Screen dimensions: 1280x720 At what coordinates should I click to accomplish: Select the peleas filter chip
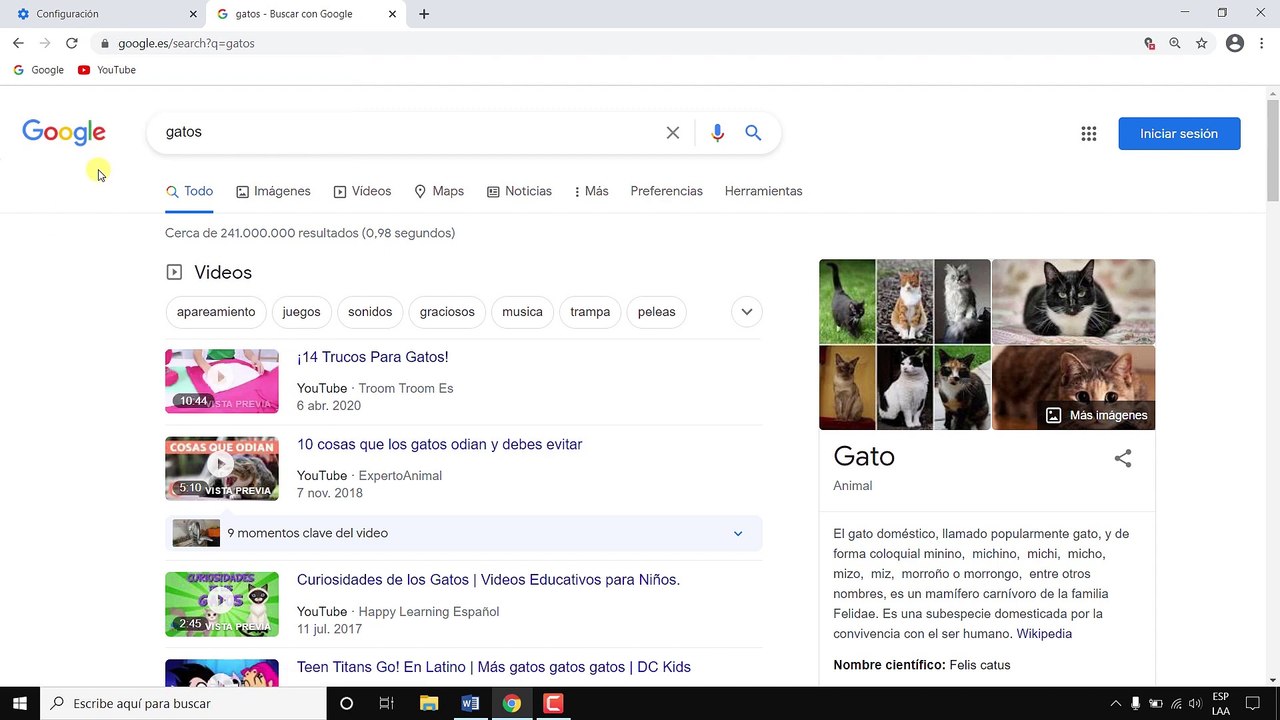point(656,312)
